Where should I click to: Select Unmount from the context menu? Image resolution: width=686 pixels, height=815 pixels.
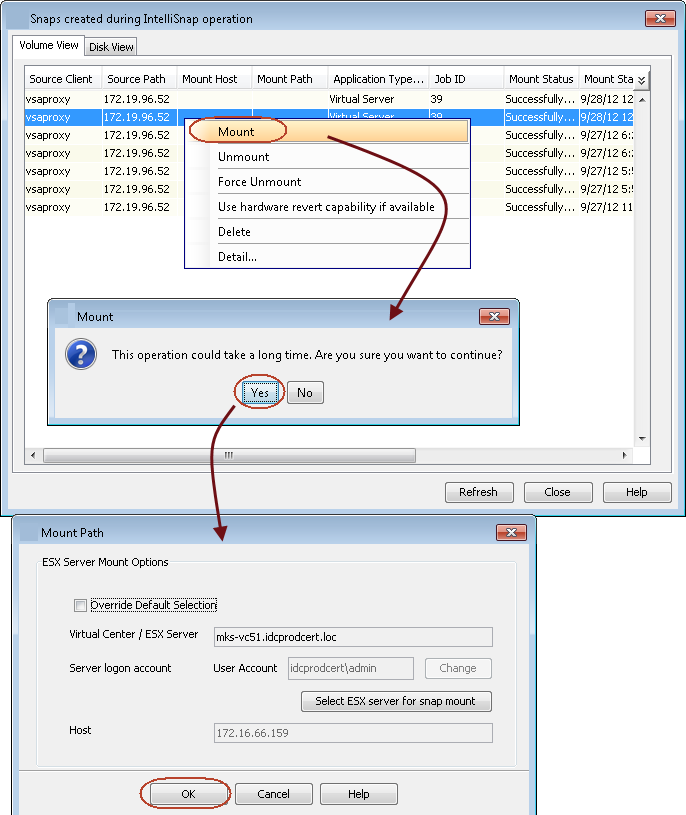click(244, 157)
